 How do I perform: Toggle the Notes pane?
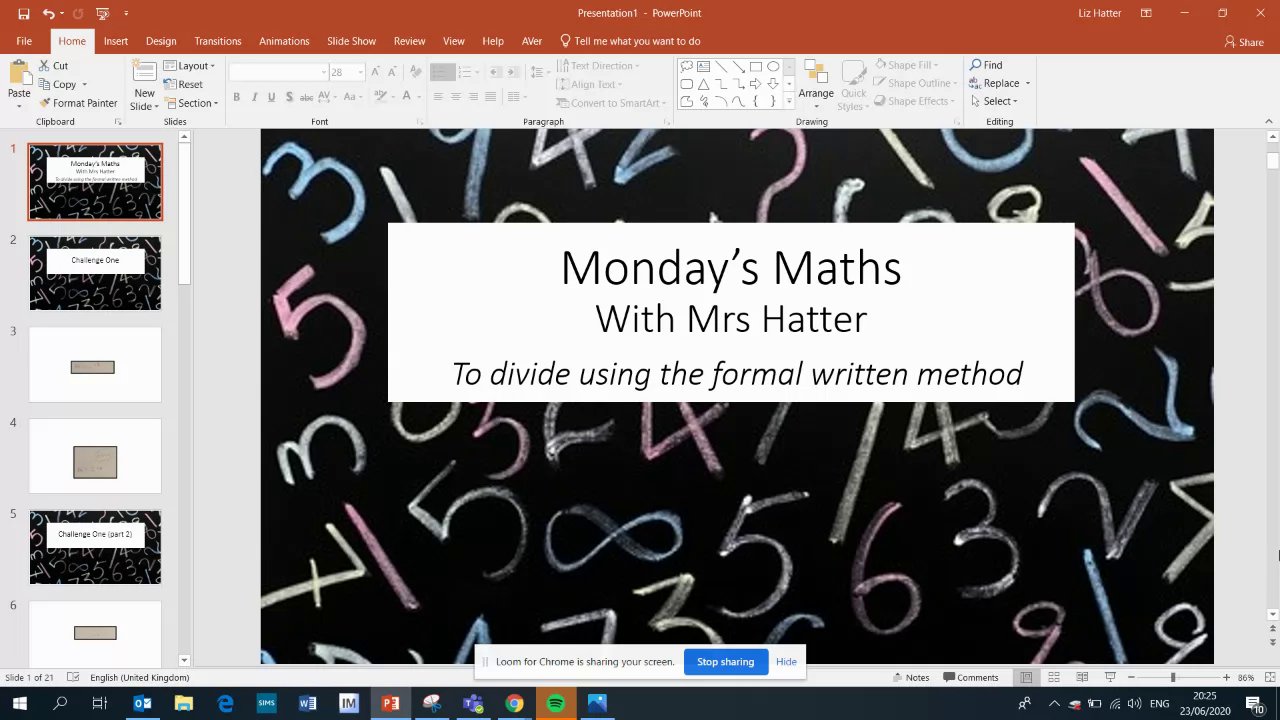click(x=911, y=677)
